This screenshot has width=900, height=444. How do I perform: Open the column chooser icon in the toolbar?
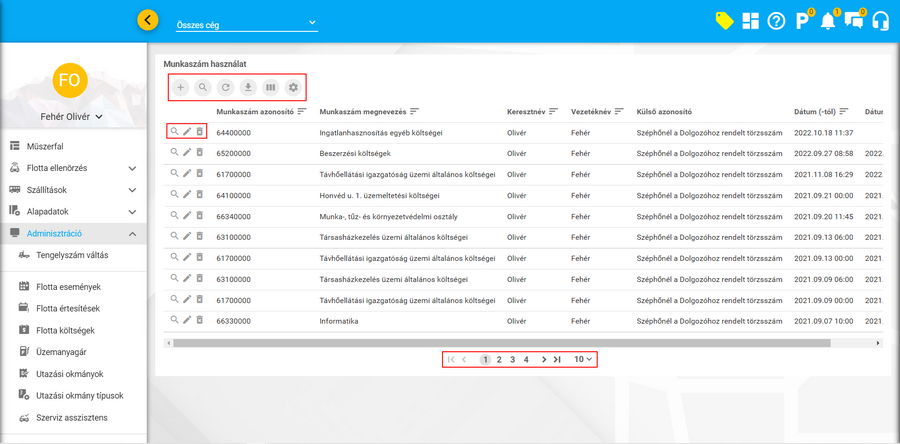[270, 88]
